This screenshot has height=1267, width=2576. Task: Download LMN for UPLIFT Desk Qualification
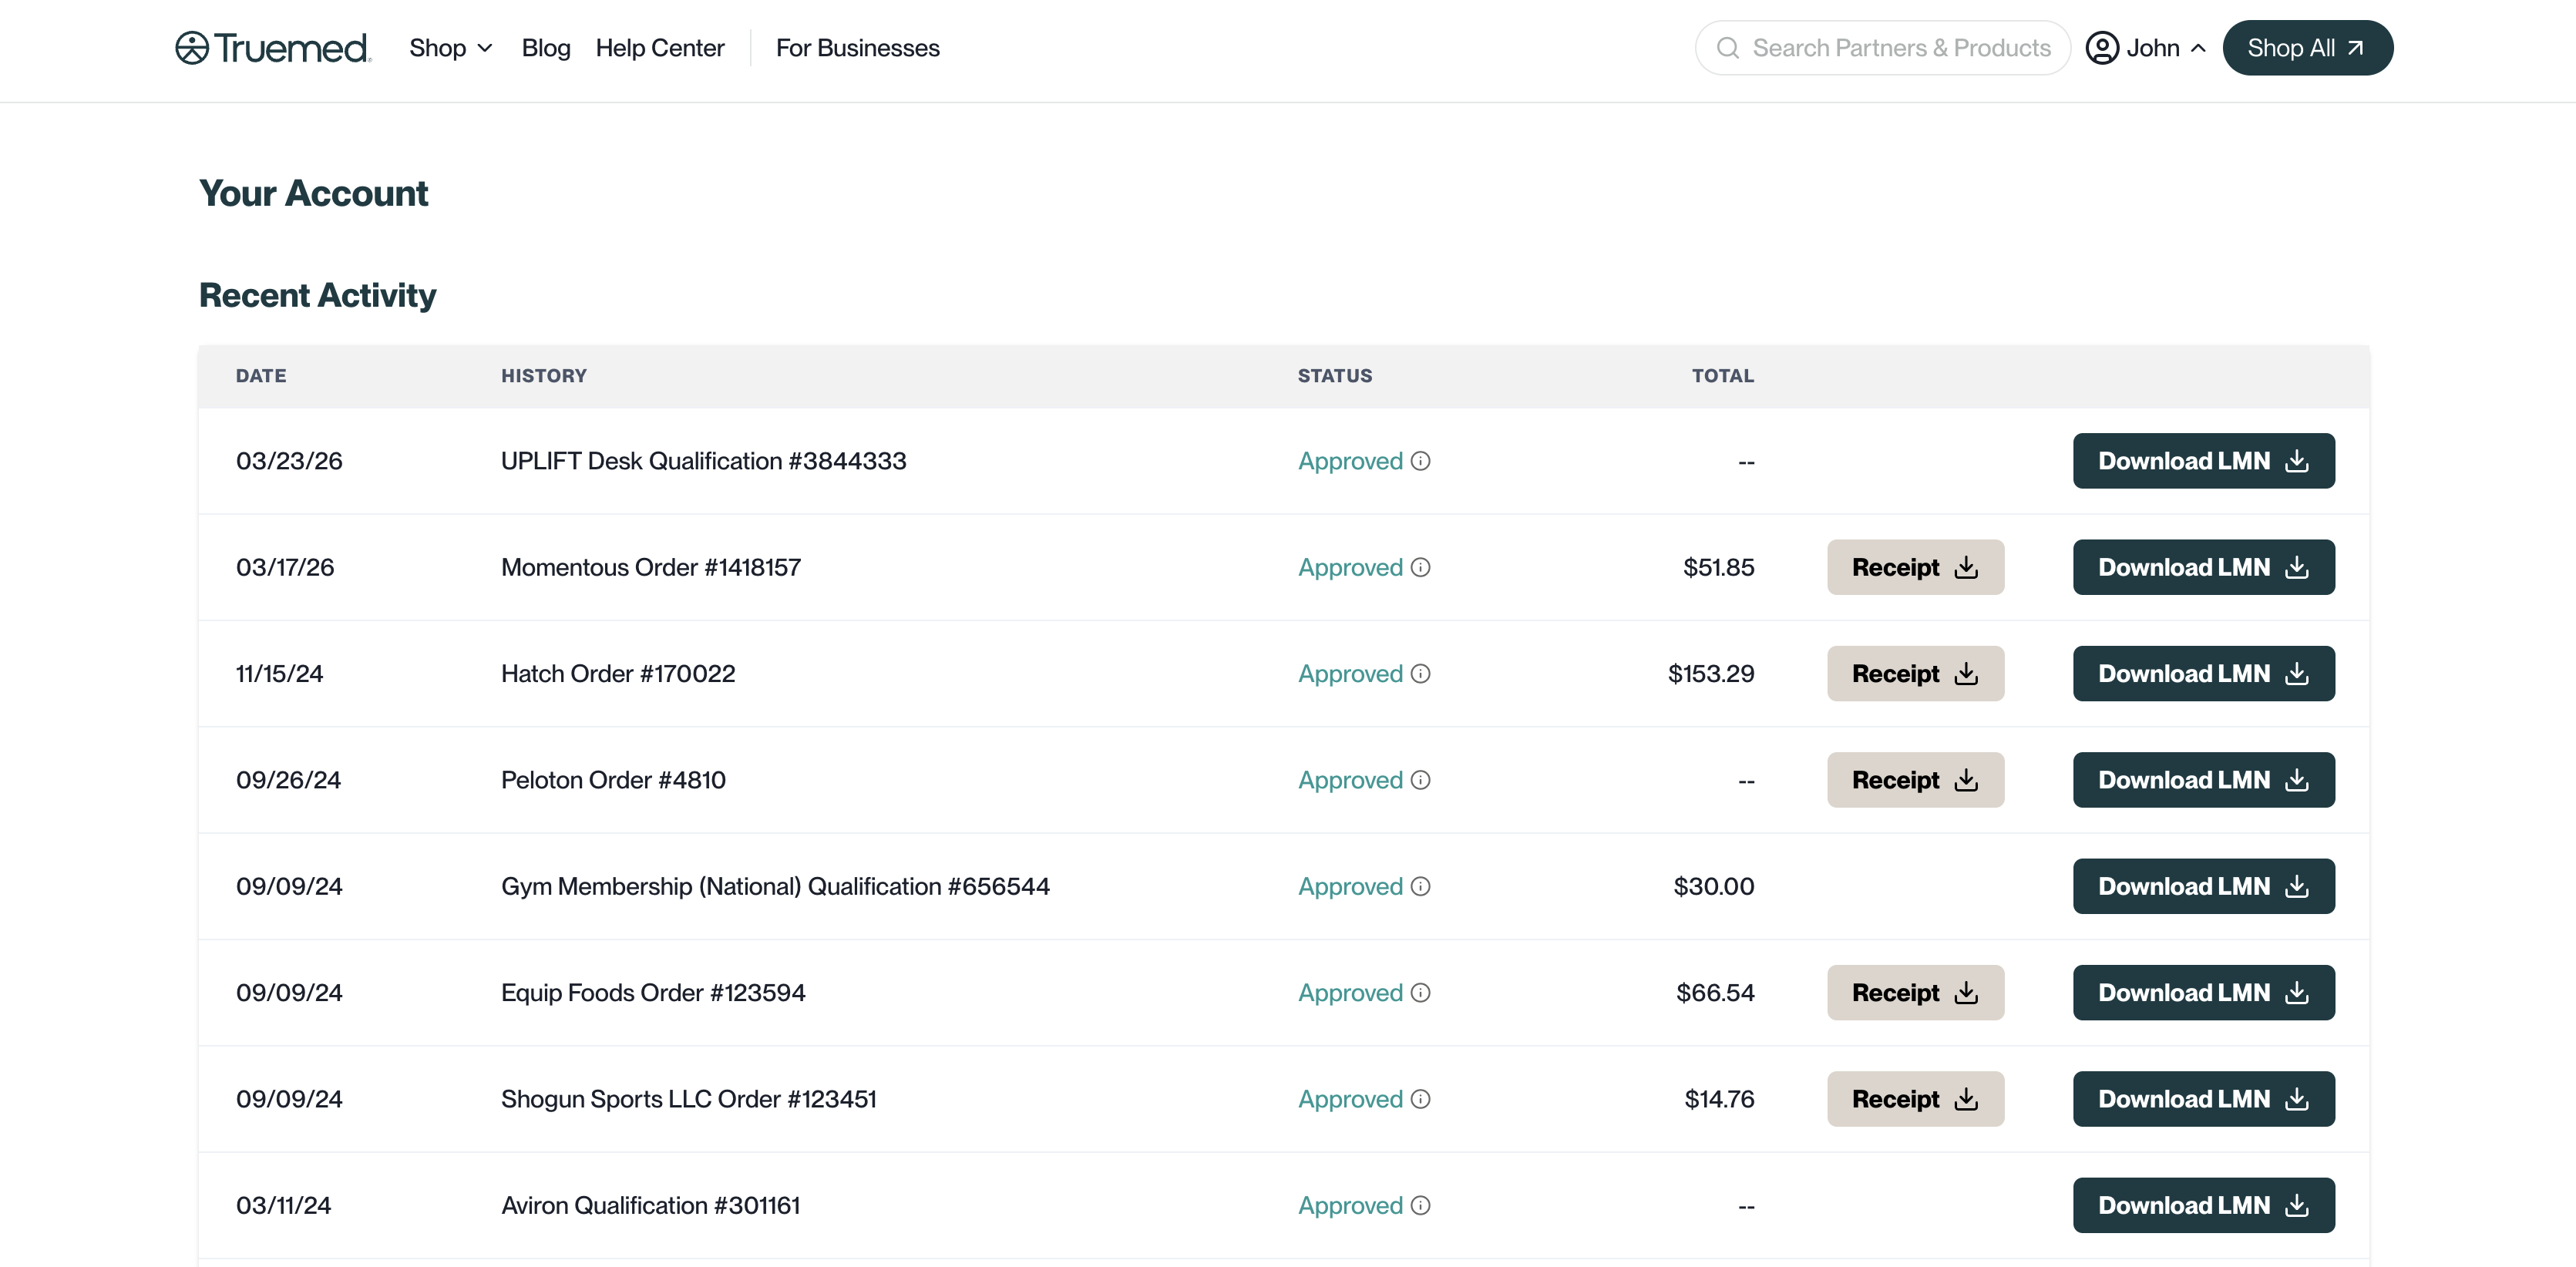[2203, 461]
